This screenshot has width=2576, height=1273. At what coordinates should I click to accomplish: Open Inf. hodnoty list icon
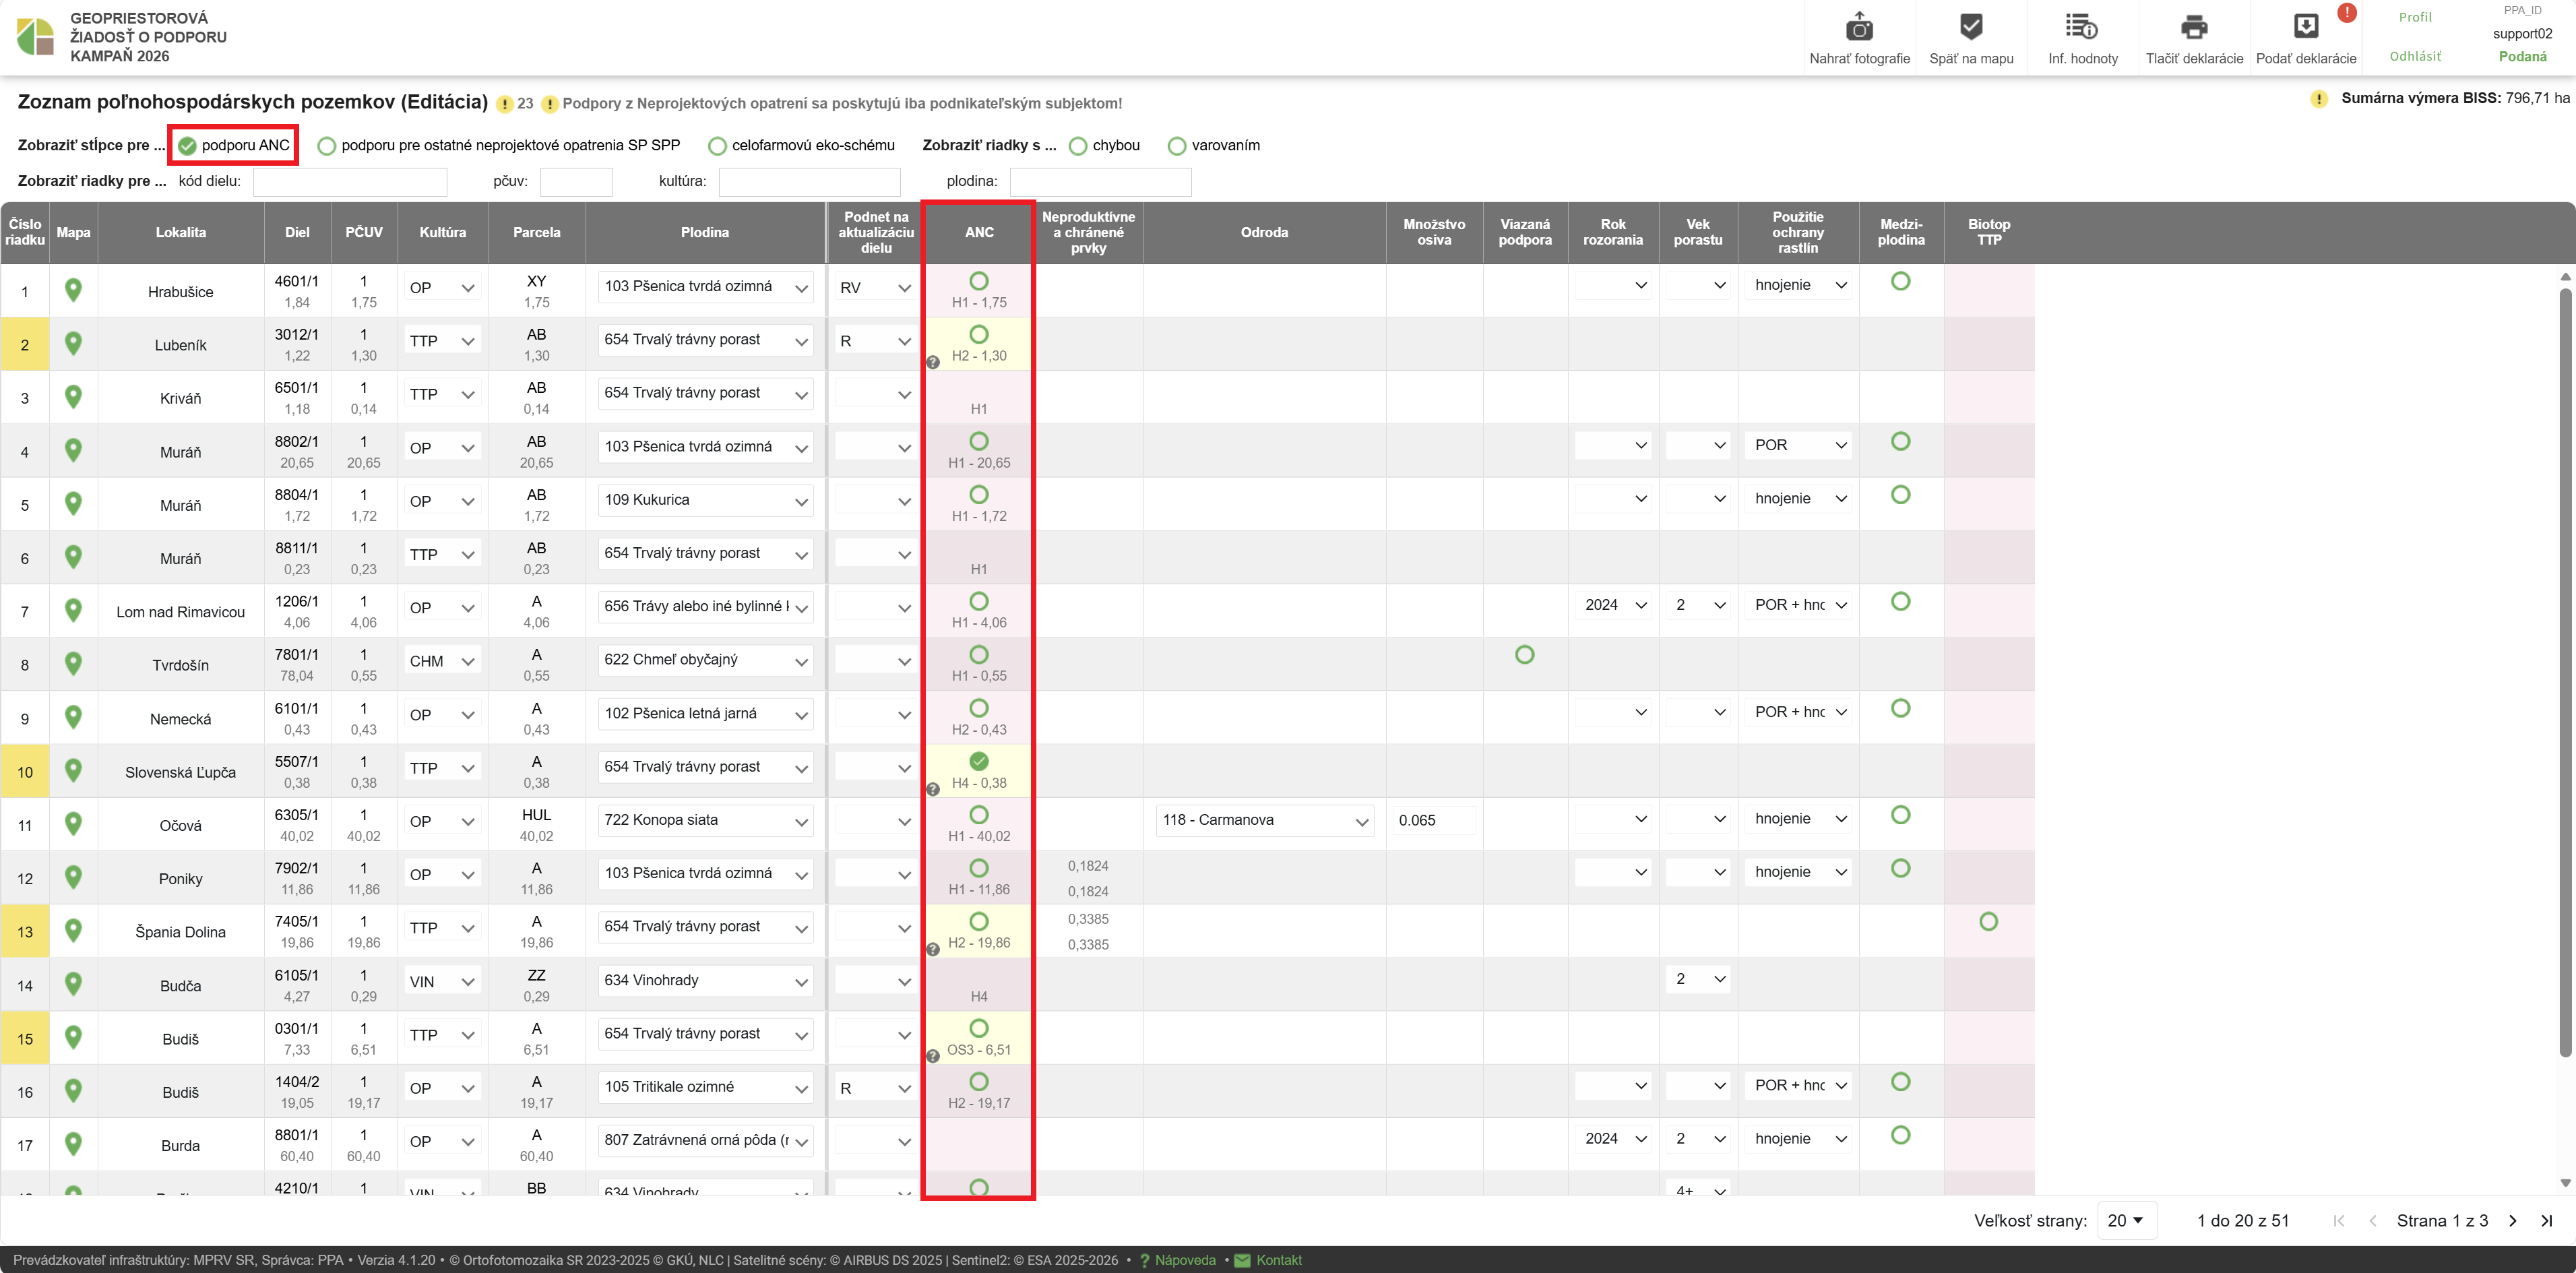(x=2082, y=28)
